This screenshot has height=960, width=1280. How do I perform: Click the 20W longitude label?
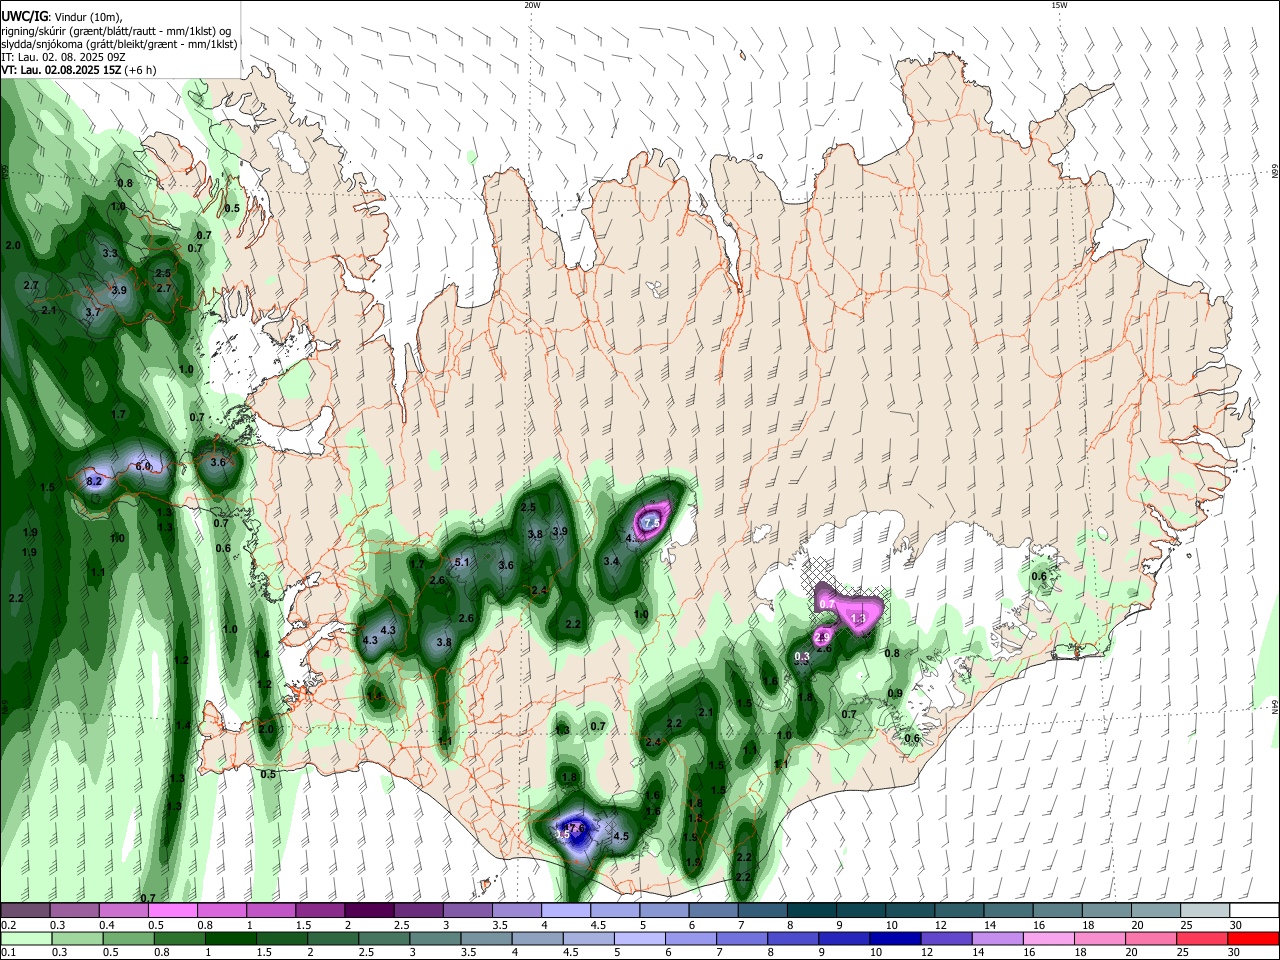[x=532, y=5]
